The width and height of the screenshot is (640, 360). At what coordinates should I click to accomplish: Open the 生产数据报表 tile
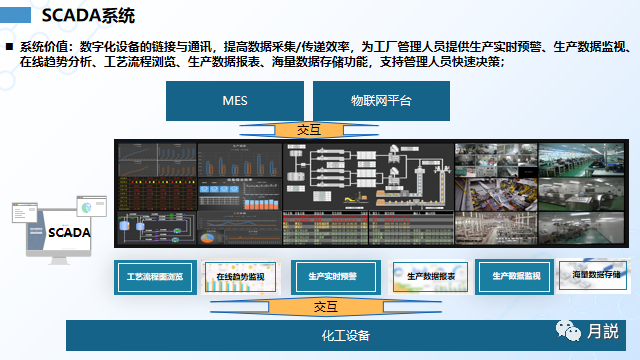click(x=430, y=277)
